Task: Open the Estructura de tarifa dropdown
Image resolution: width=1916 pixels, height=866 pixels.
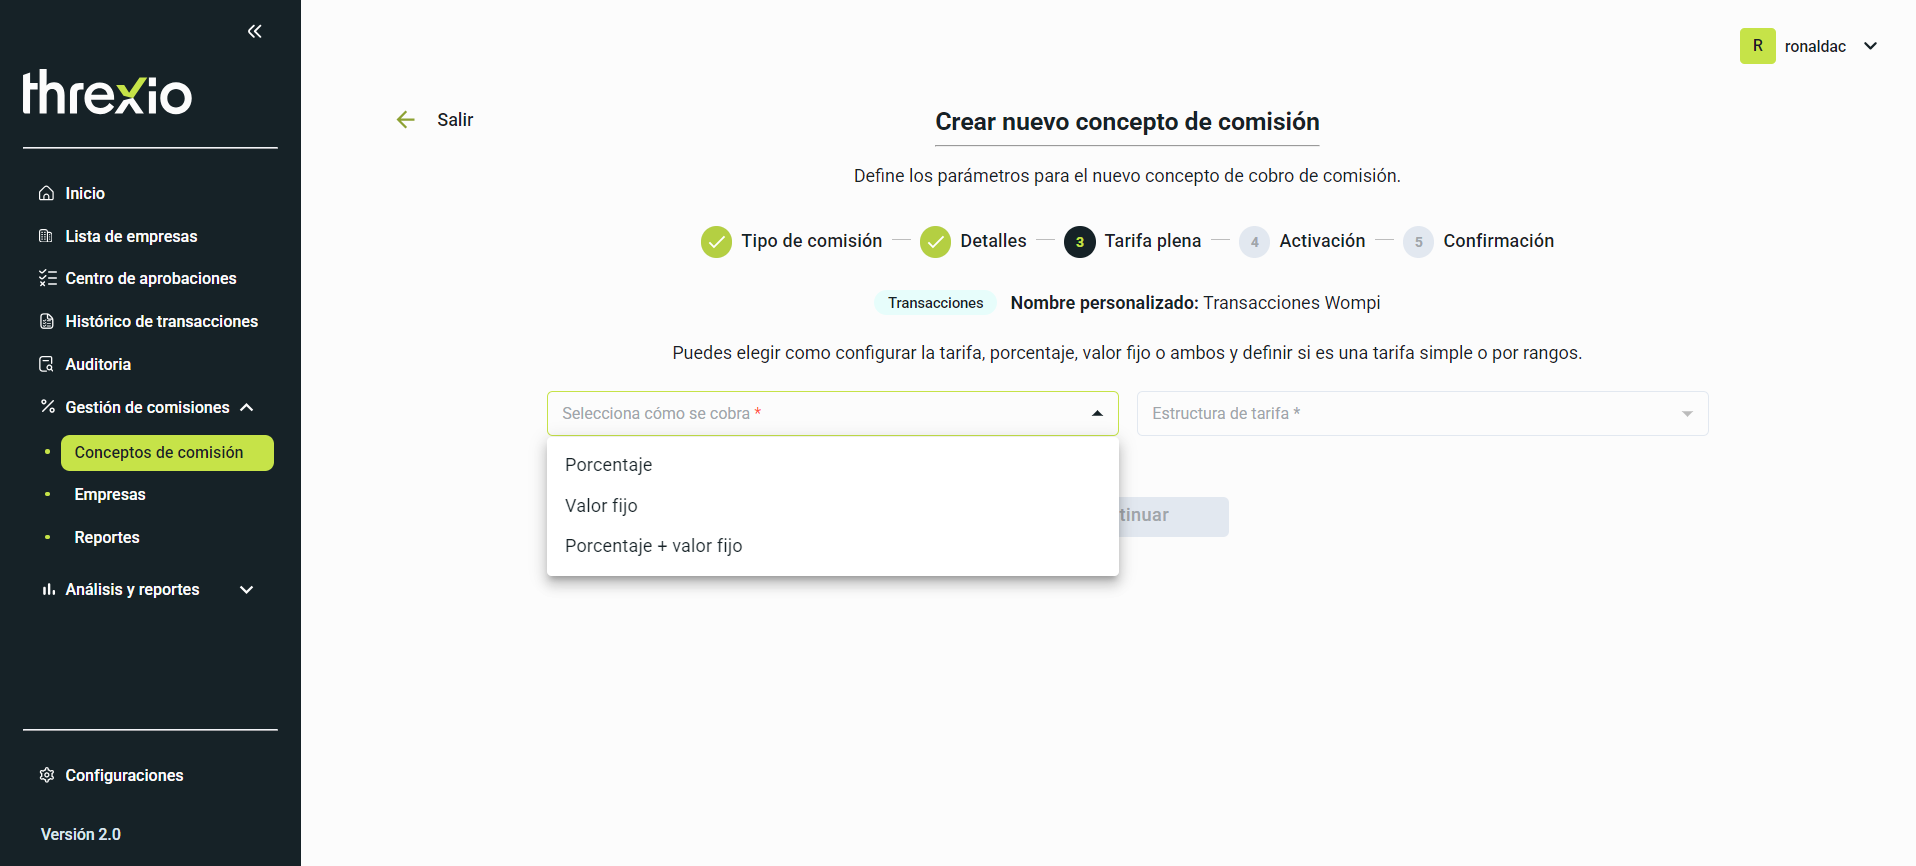Action: point(1422,413)
